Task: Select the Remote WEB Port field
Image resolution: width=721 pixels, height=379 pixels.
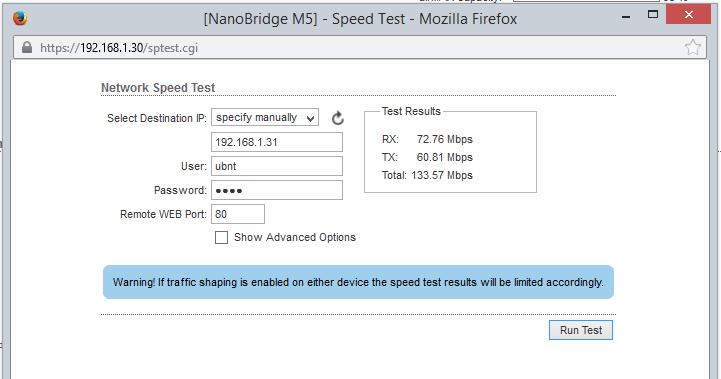Action: [238, 214]
